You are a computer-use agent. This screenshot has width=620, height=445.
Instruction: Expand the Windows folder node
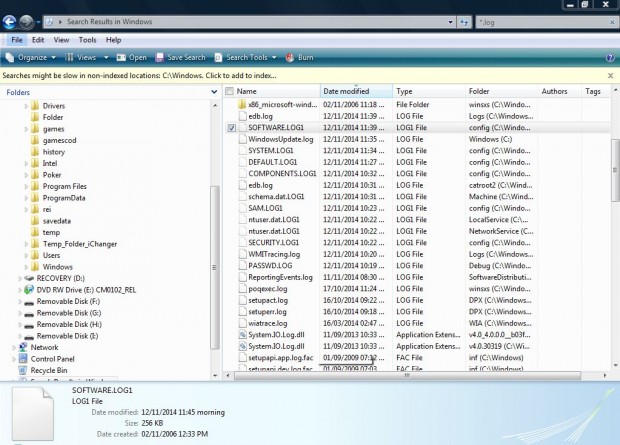tap(26, 267)
